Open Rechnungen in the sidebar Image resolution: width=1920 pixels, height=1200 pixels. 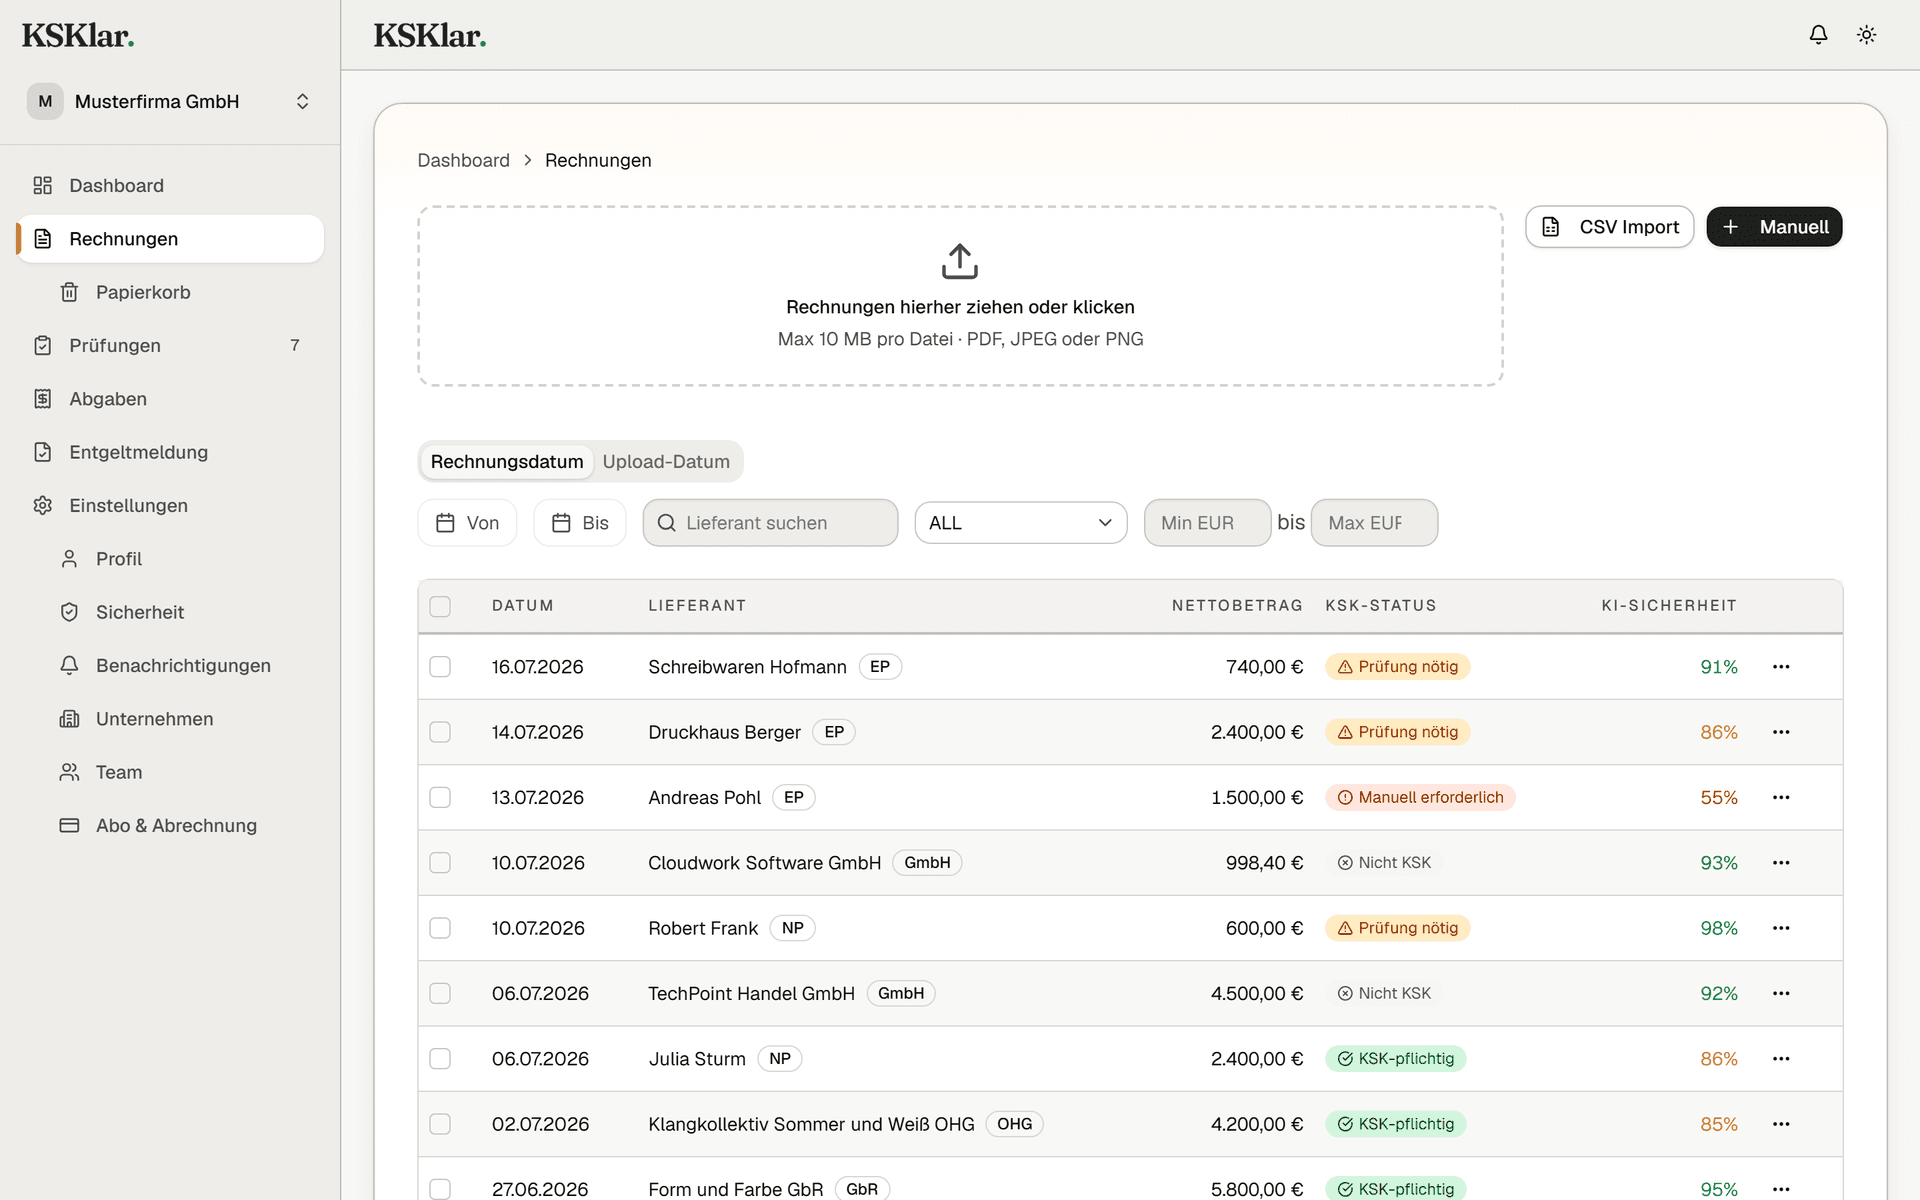(x=170, y=239)
